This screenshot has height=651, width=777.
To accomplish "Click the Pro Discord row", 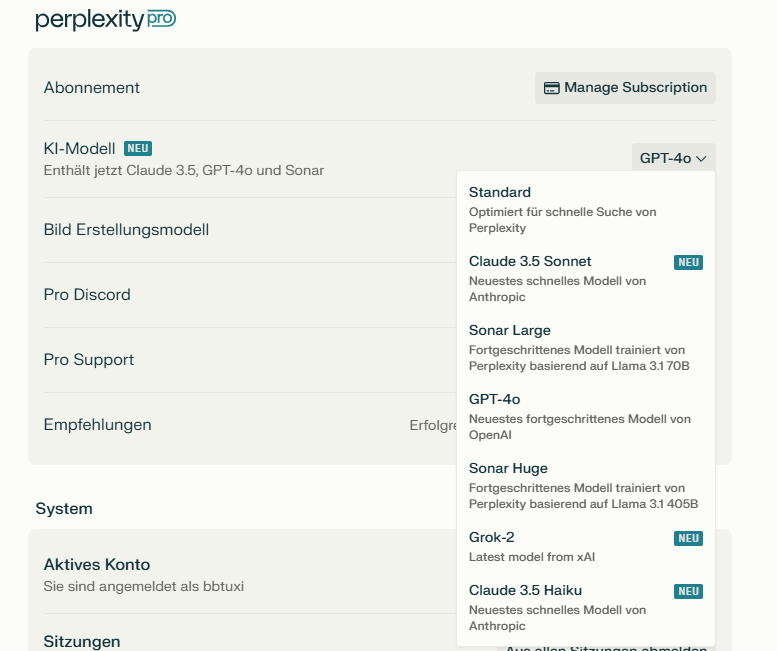I will click(88, 295).
